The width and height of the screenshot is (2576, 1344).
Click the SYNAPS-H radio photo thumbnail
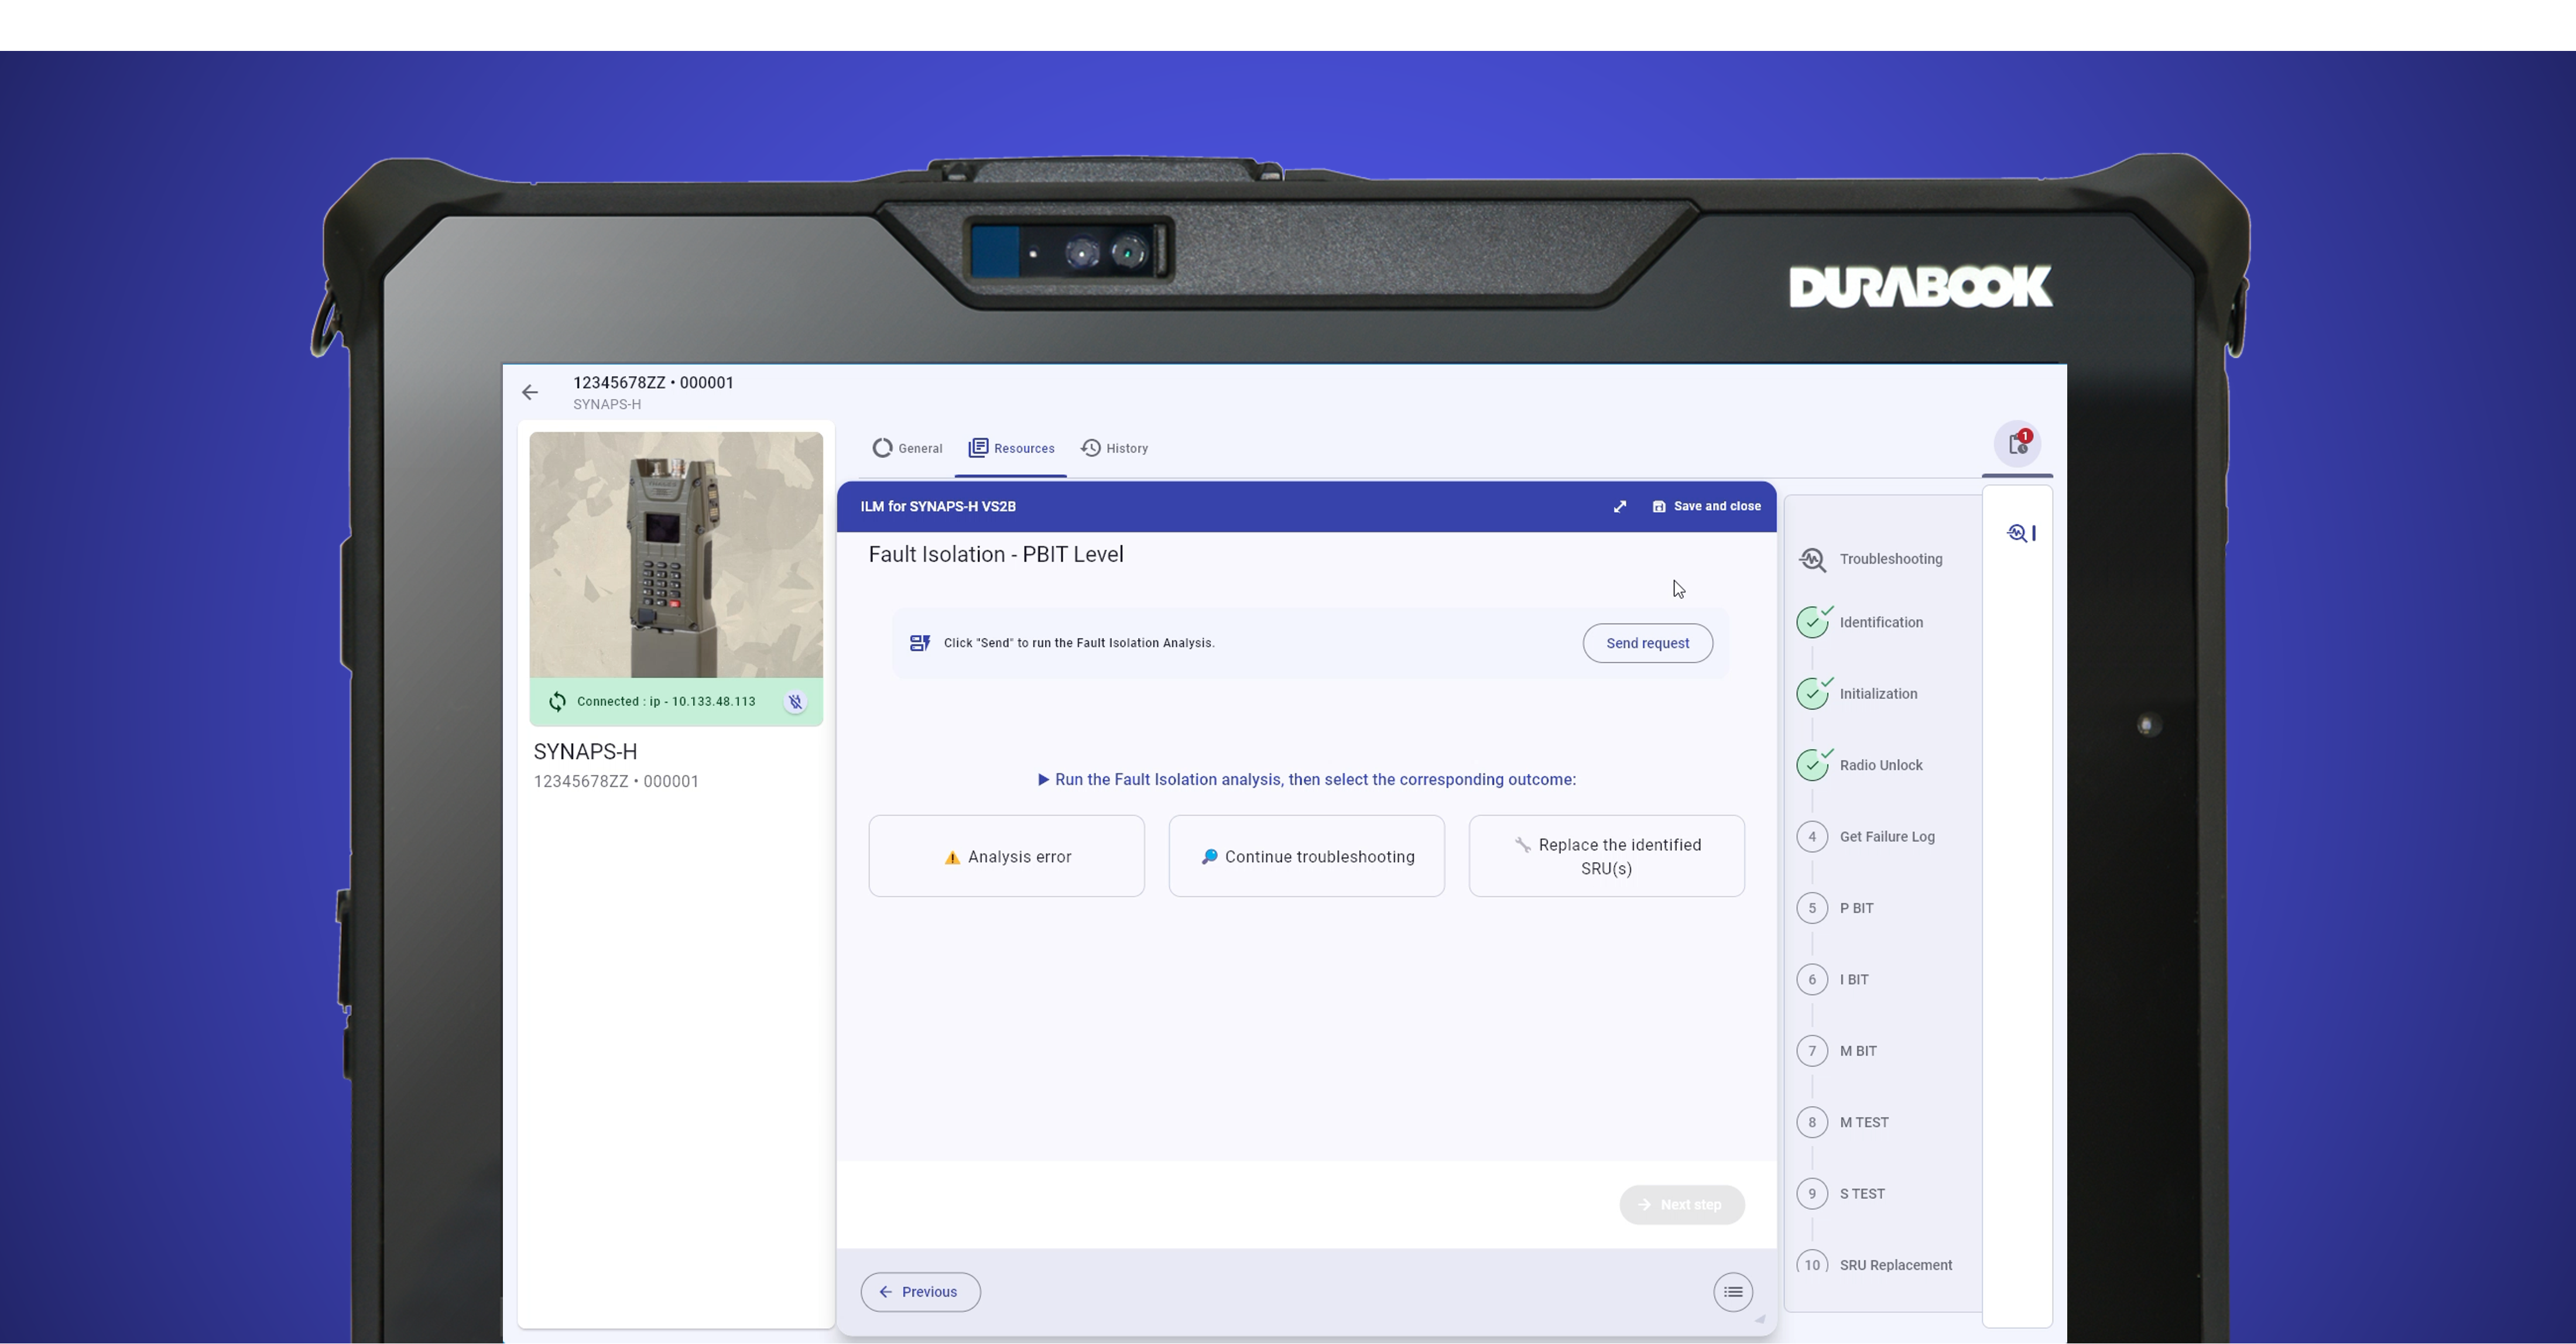click(676, 555)
